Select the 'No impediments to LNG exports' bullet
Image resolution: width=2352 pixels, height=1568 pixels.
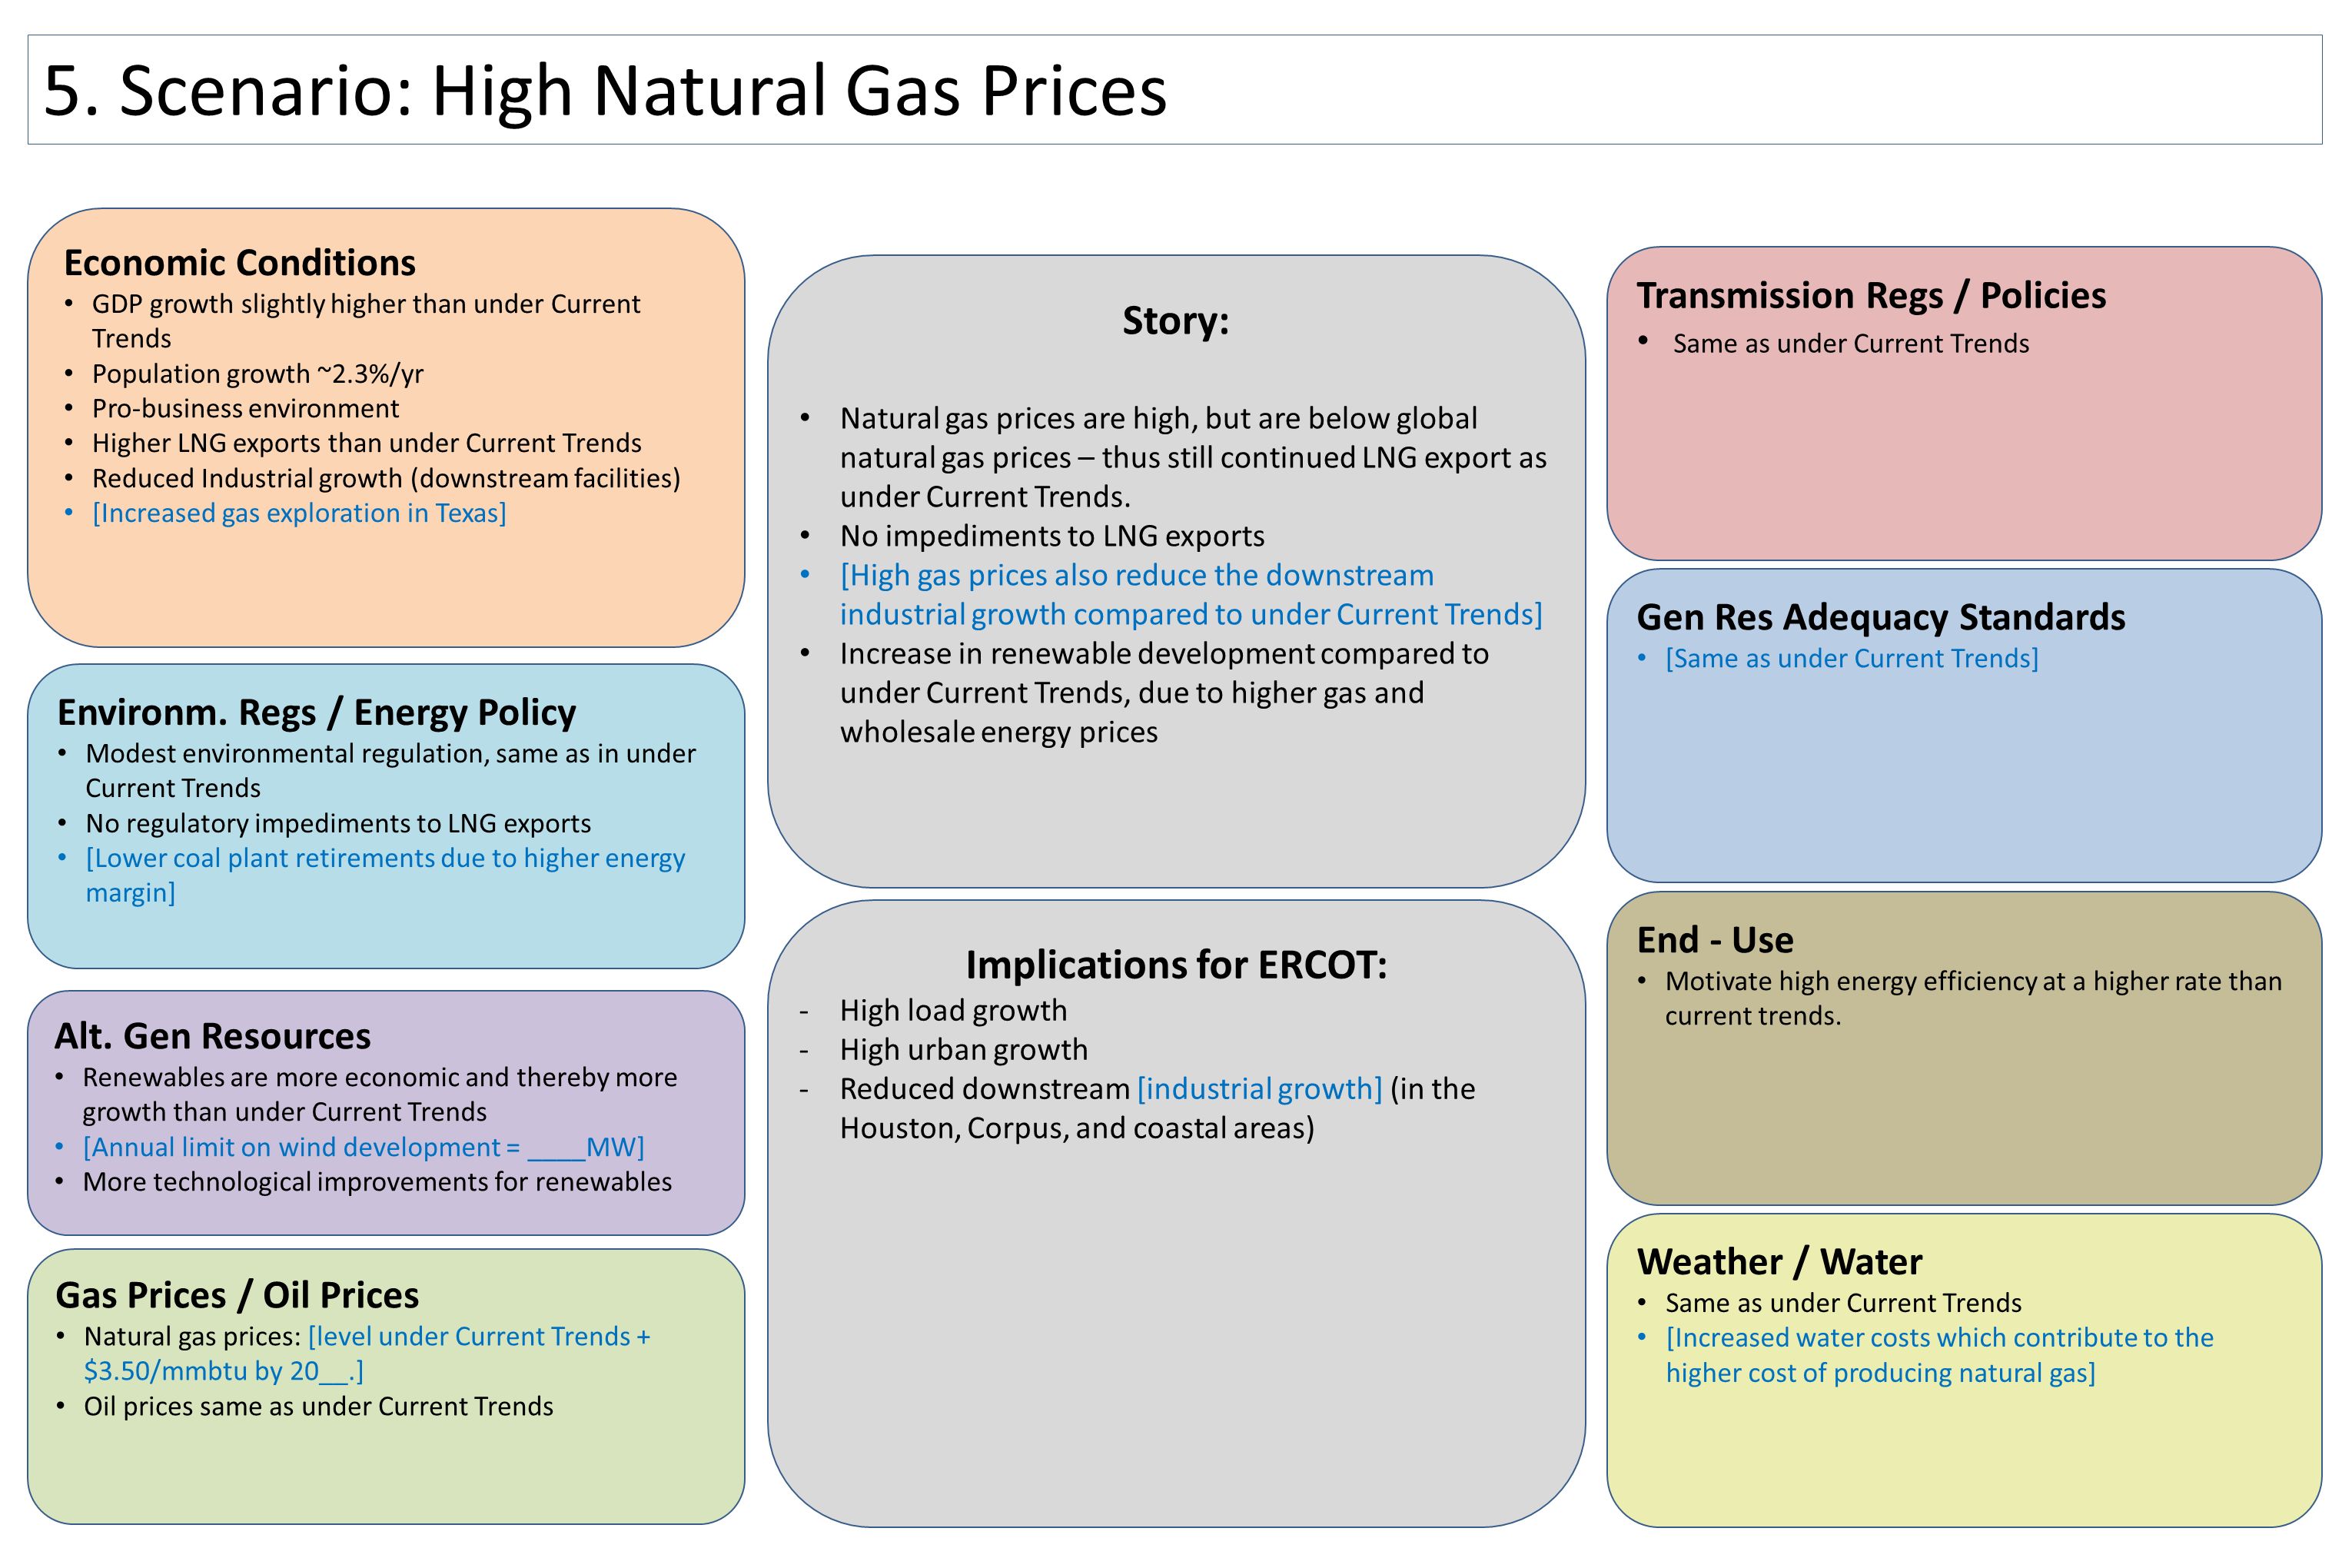pos(1052,536)
